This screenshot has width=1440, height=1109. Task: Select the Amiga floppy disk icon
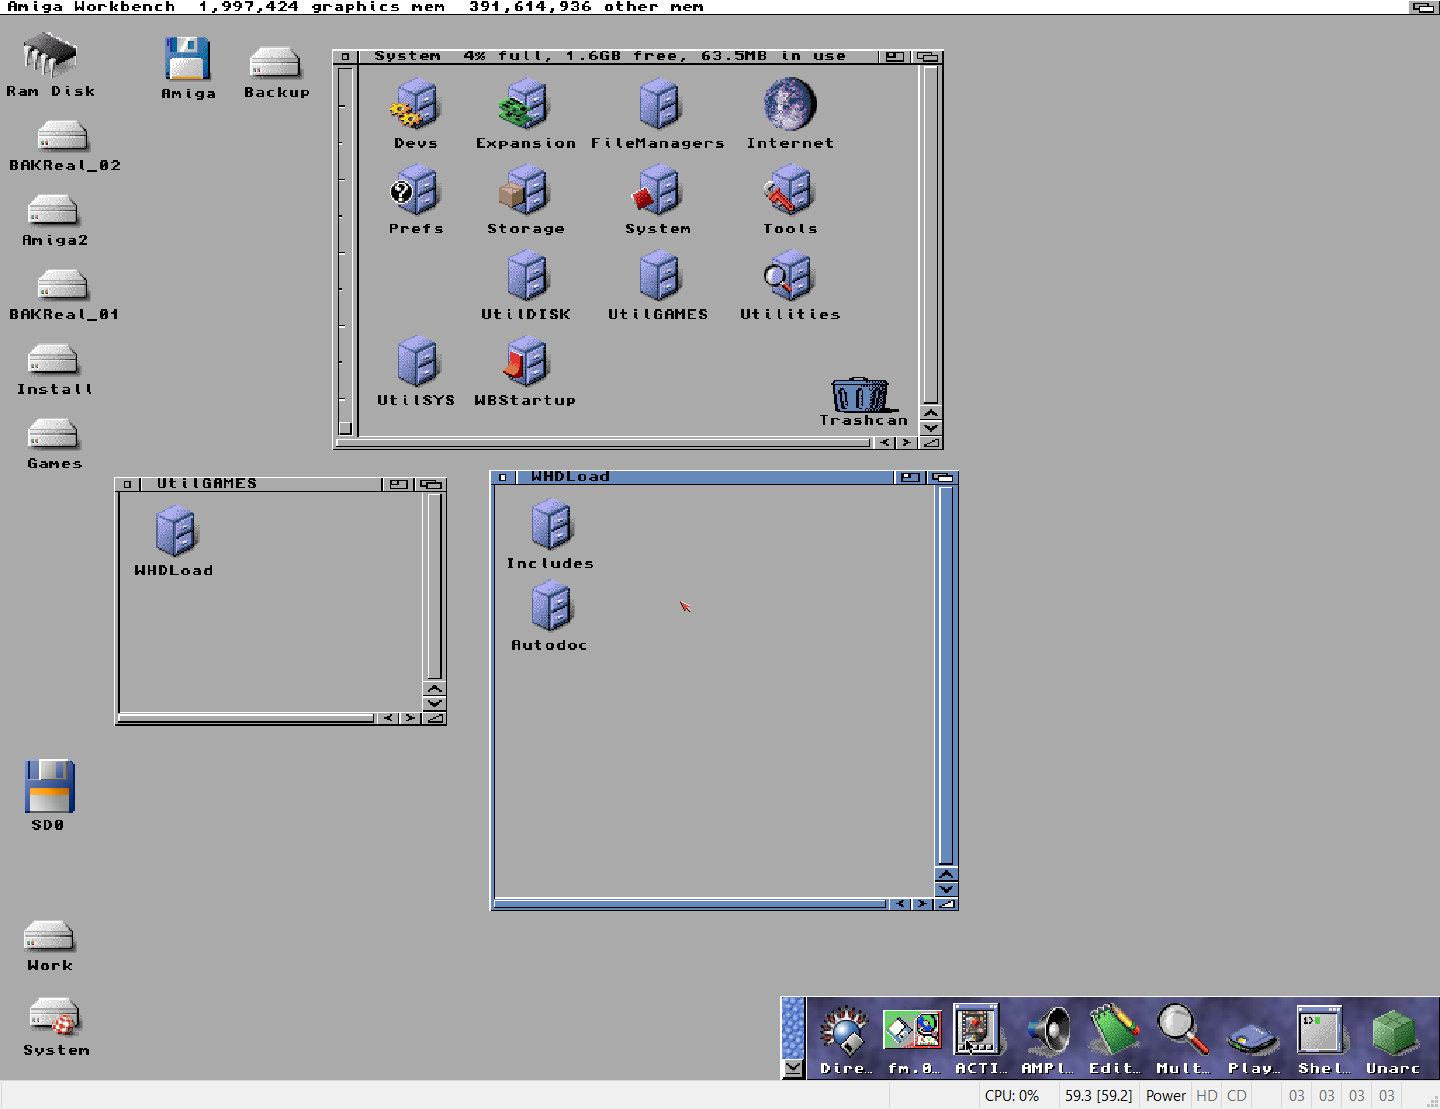tap(188, 59)
